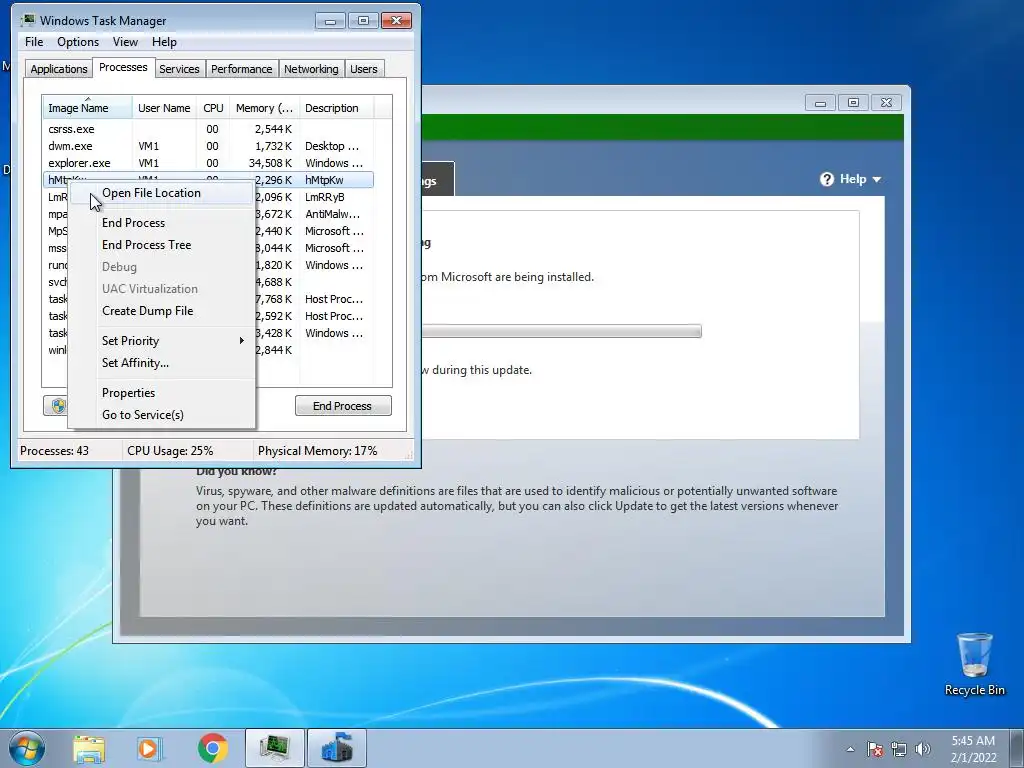Viewport: 1024px width, 768px height.
Task: Open the Help menu in Task Manager
Action: pos(164,42)
